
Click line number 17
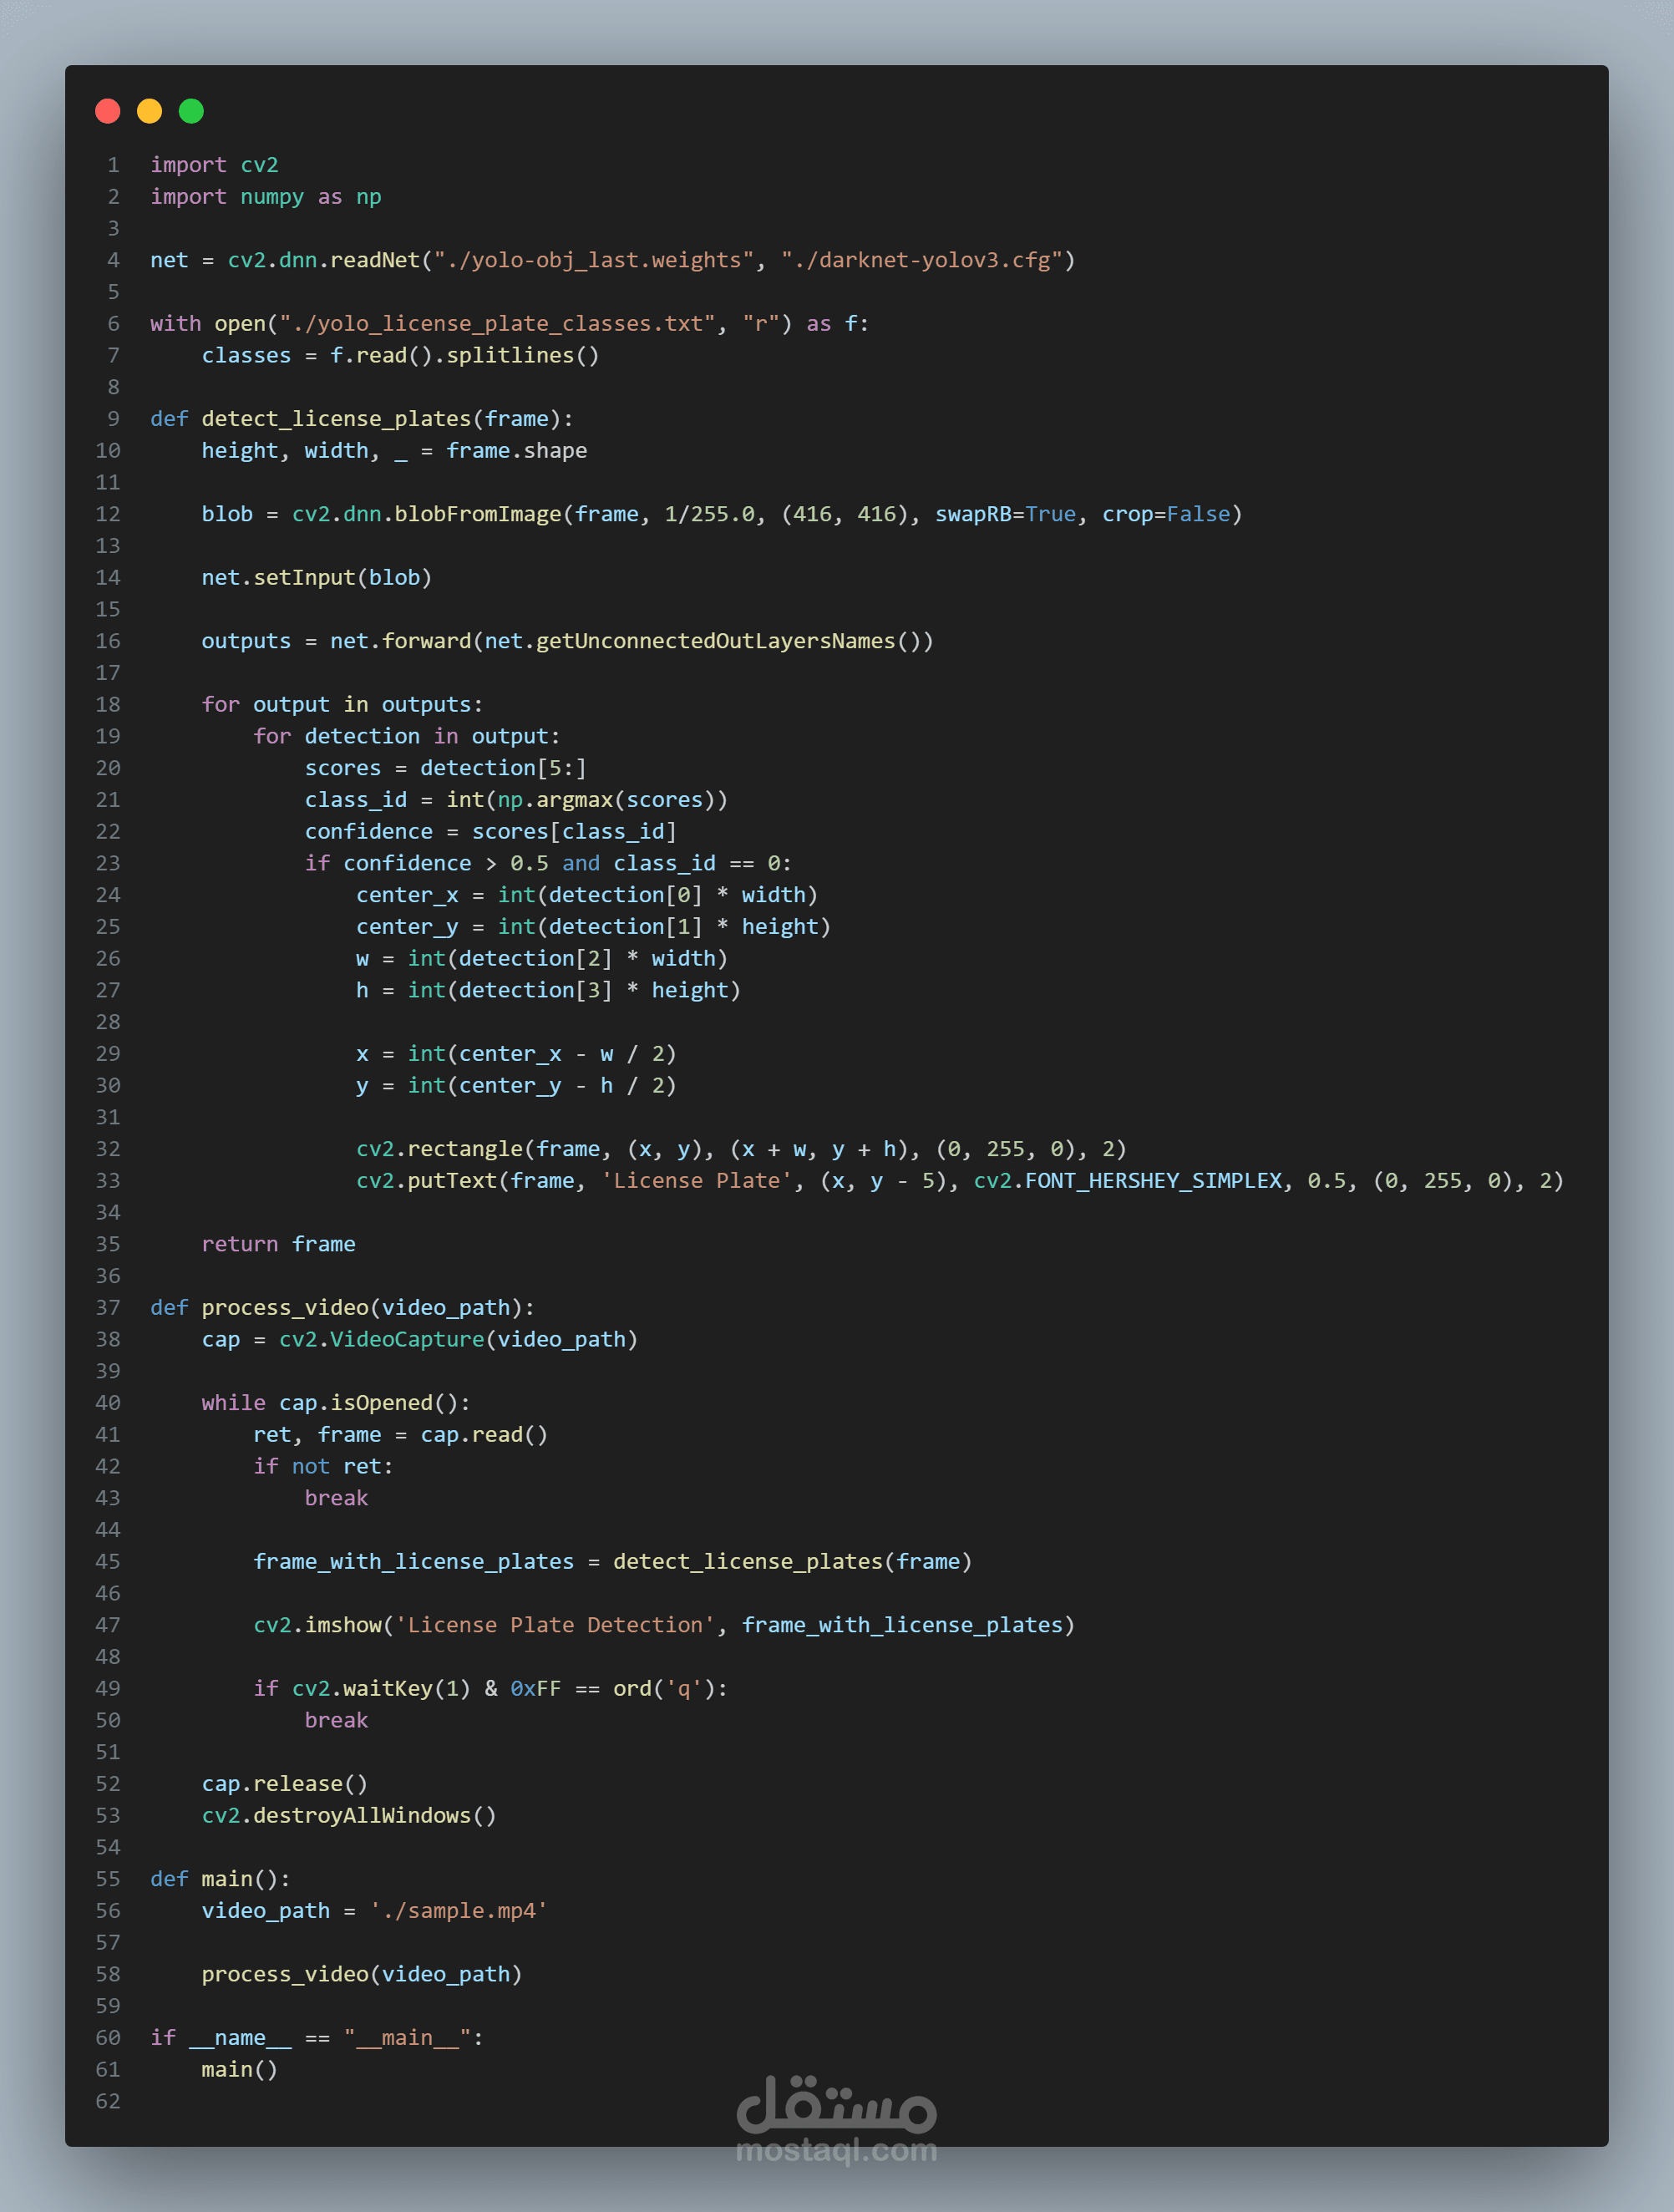[108, 673]
